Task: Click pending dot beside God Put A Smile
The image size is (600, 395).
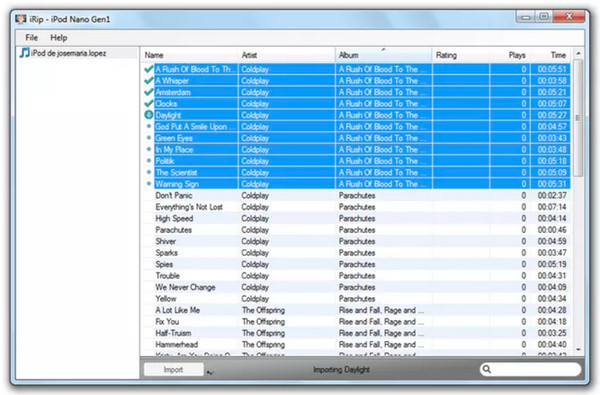Action: (x=149, y=126)
